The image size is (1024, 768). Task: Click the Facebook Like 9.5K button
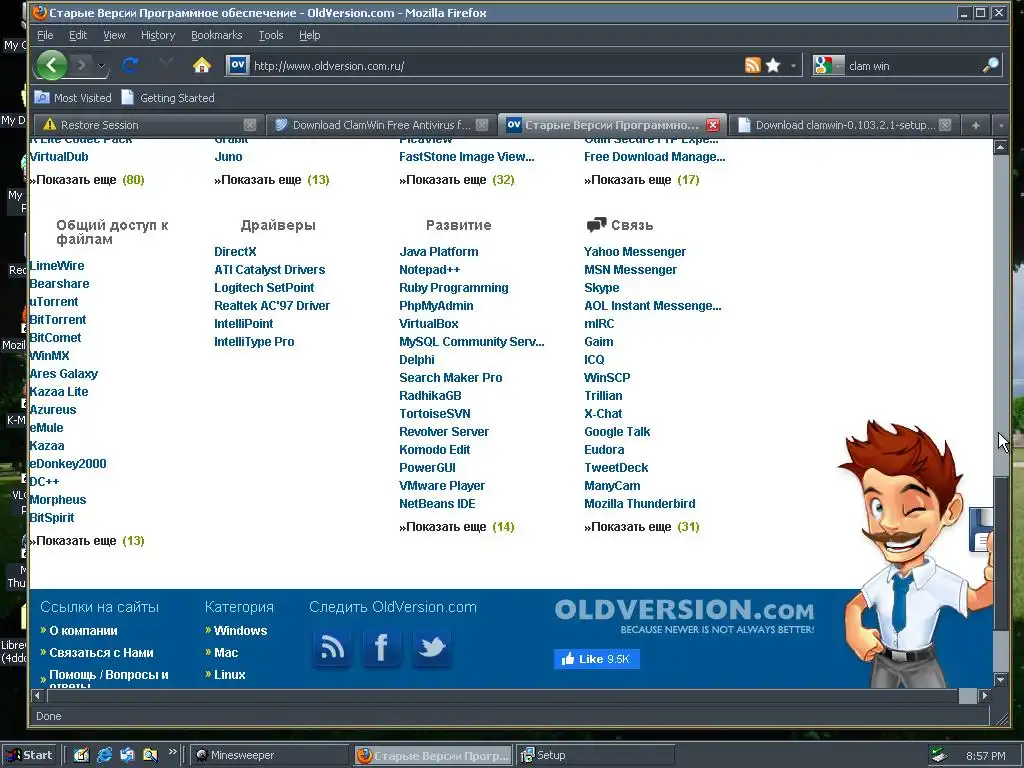click(x=597, y=659)
